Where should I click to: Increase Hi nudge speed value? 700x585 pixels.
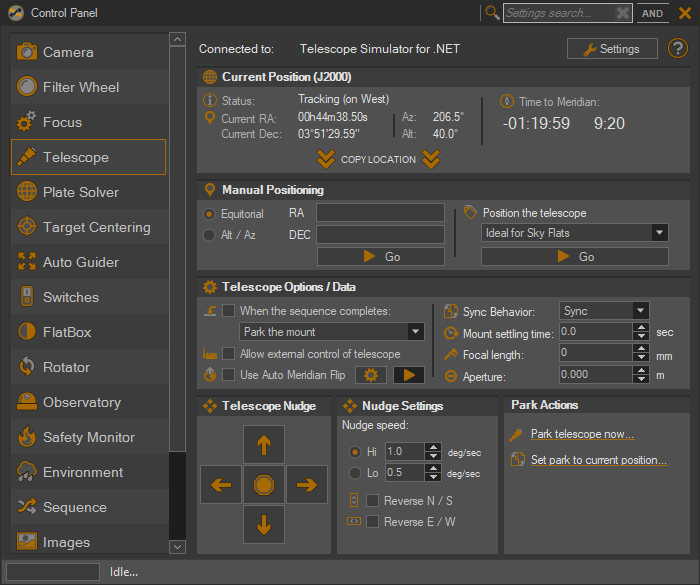[x=433, y=447]
